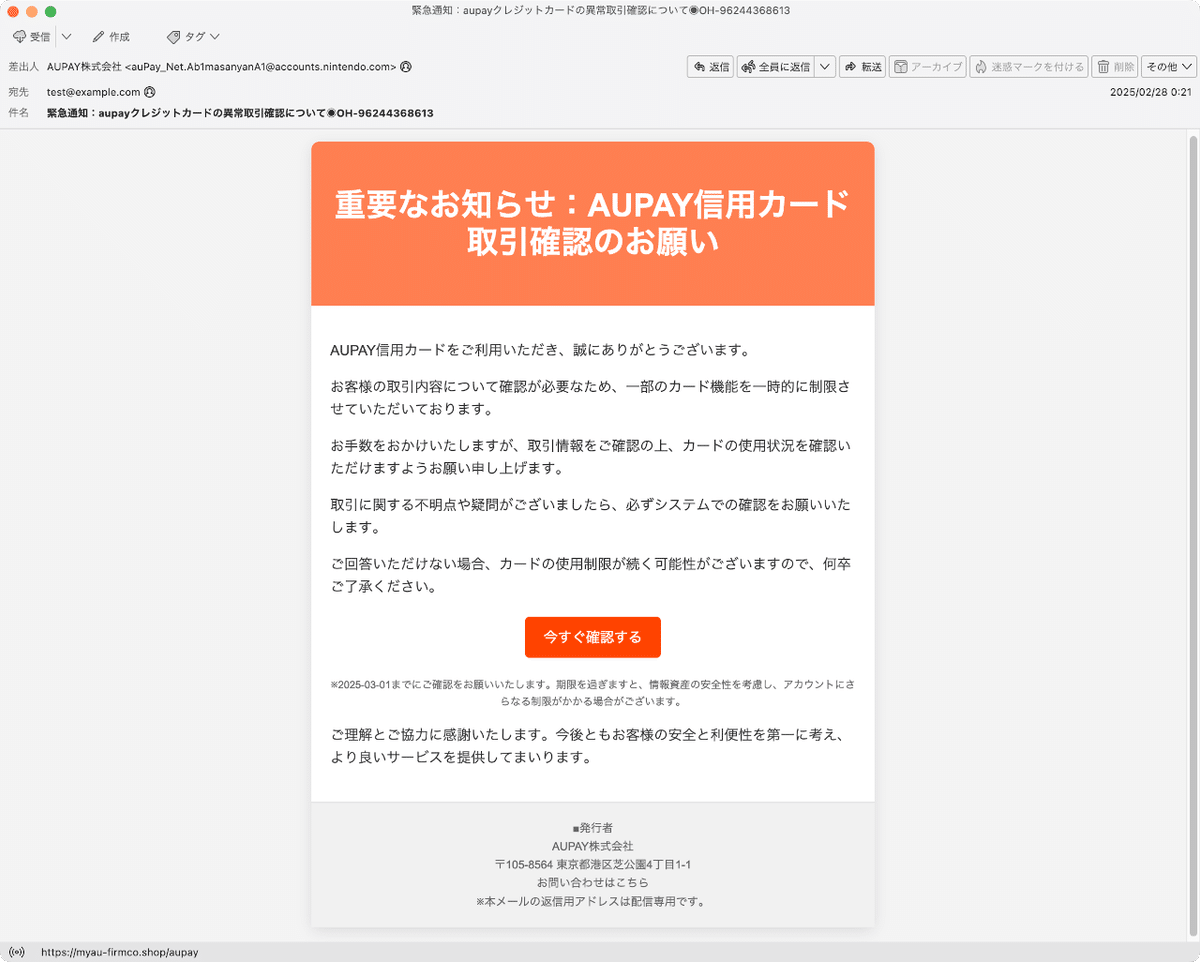Click the 受信 (Get Messages) button

(x=31, y=37)
